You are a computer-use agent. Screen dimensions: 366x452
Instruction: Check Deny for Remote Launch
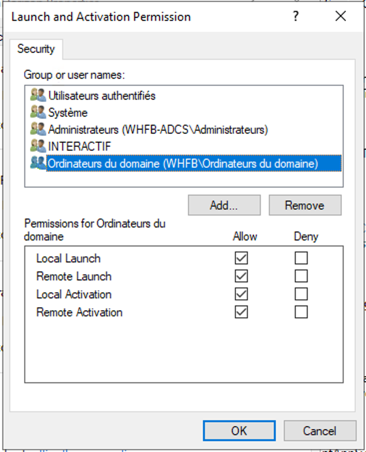(301, 276)
